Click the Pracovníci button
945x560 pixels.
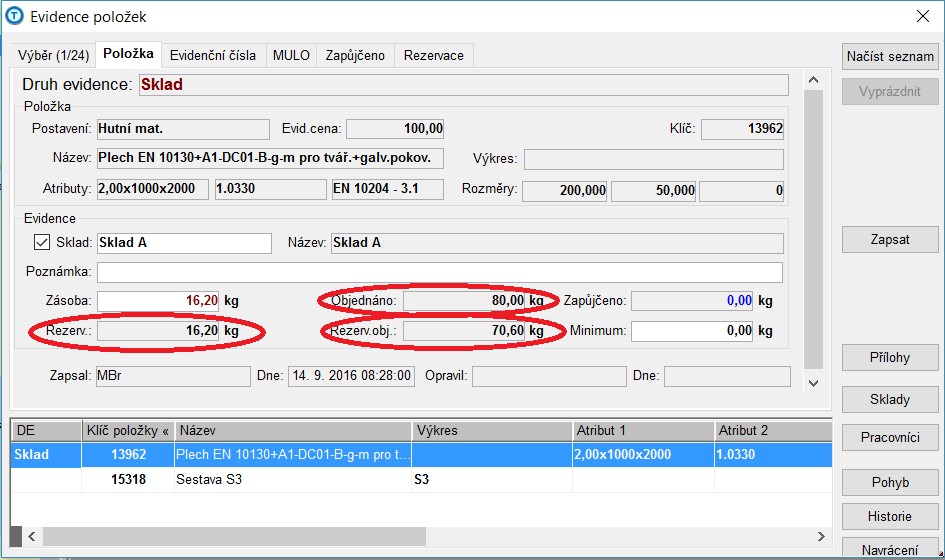[890, 437]
